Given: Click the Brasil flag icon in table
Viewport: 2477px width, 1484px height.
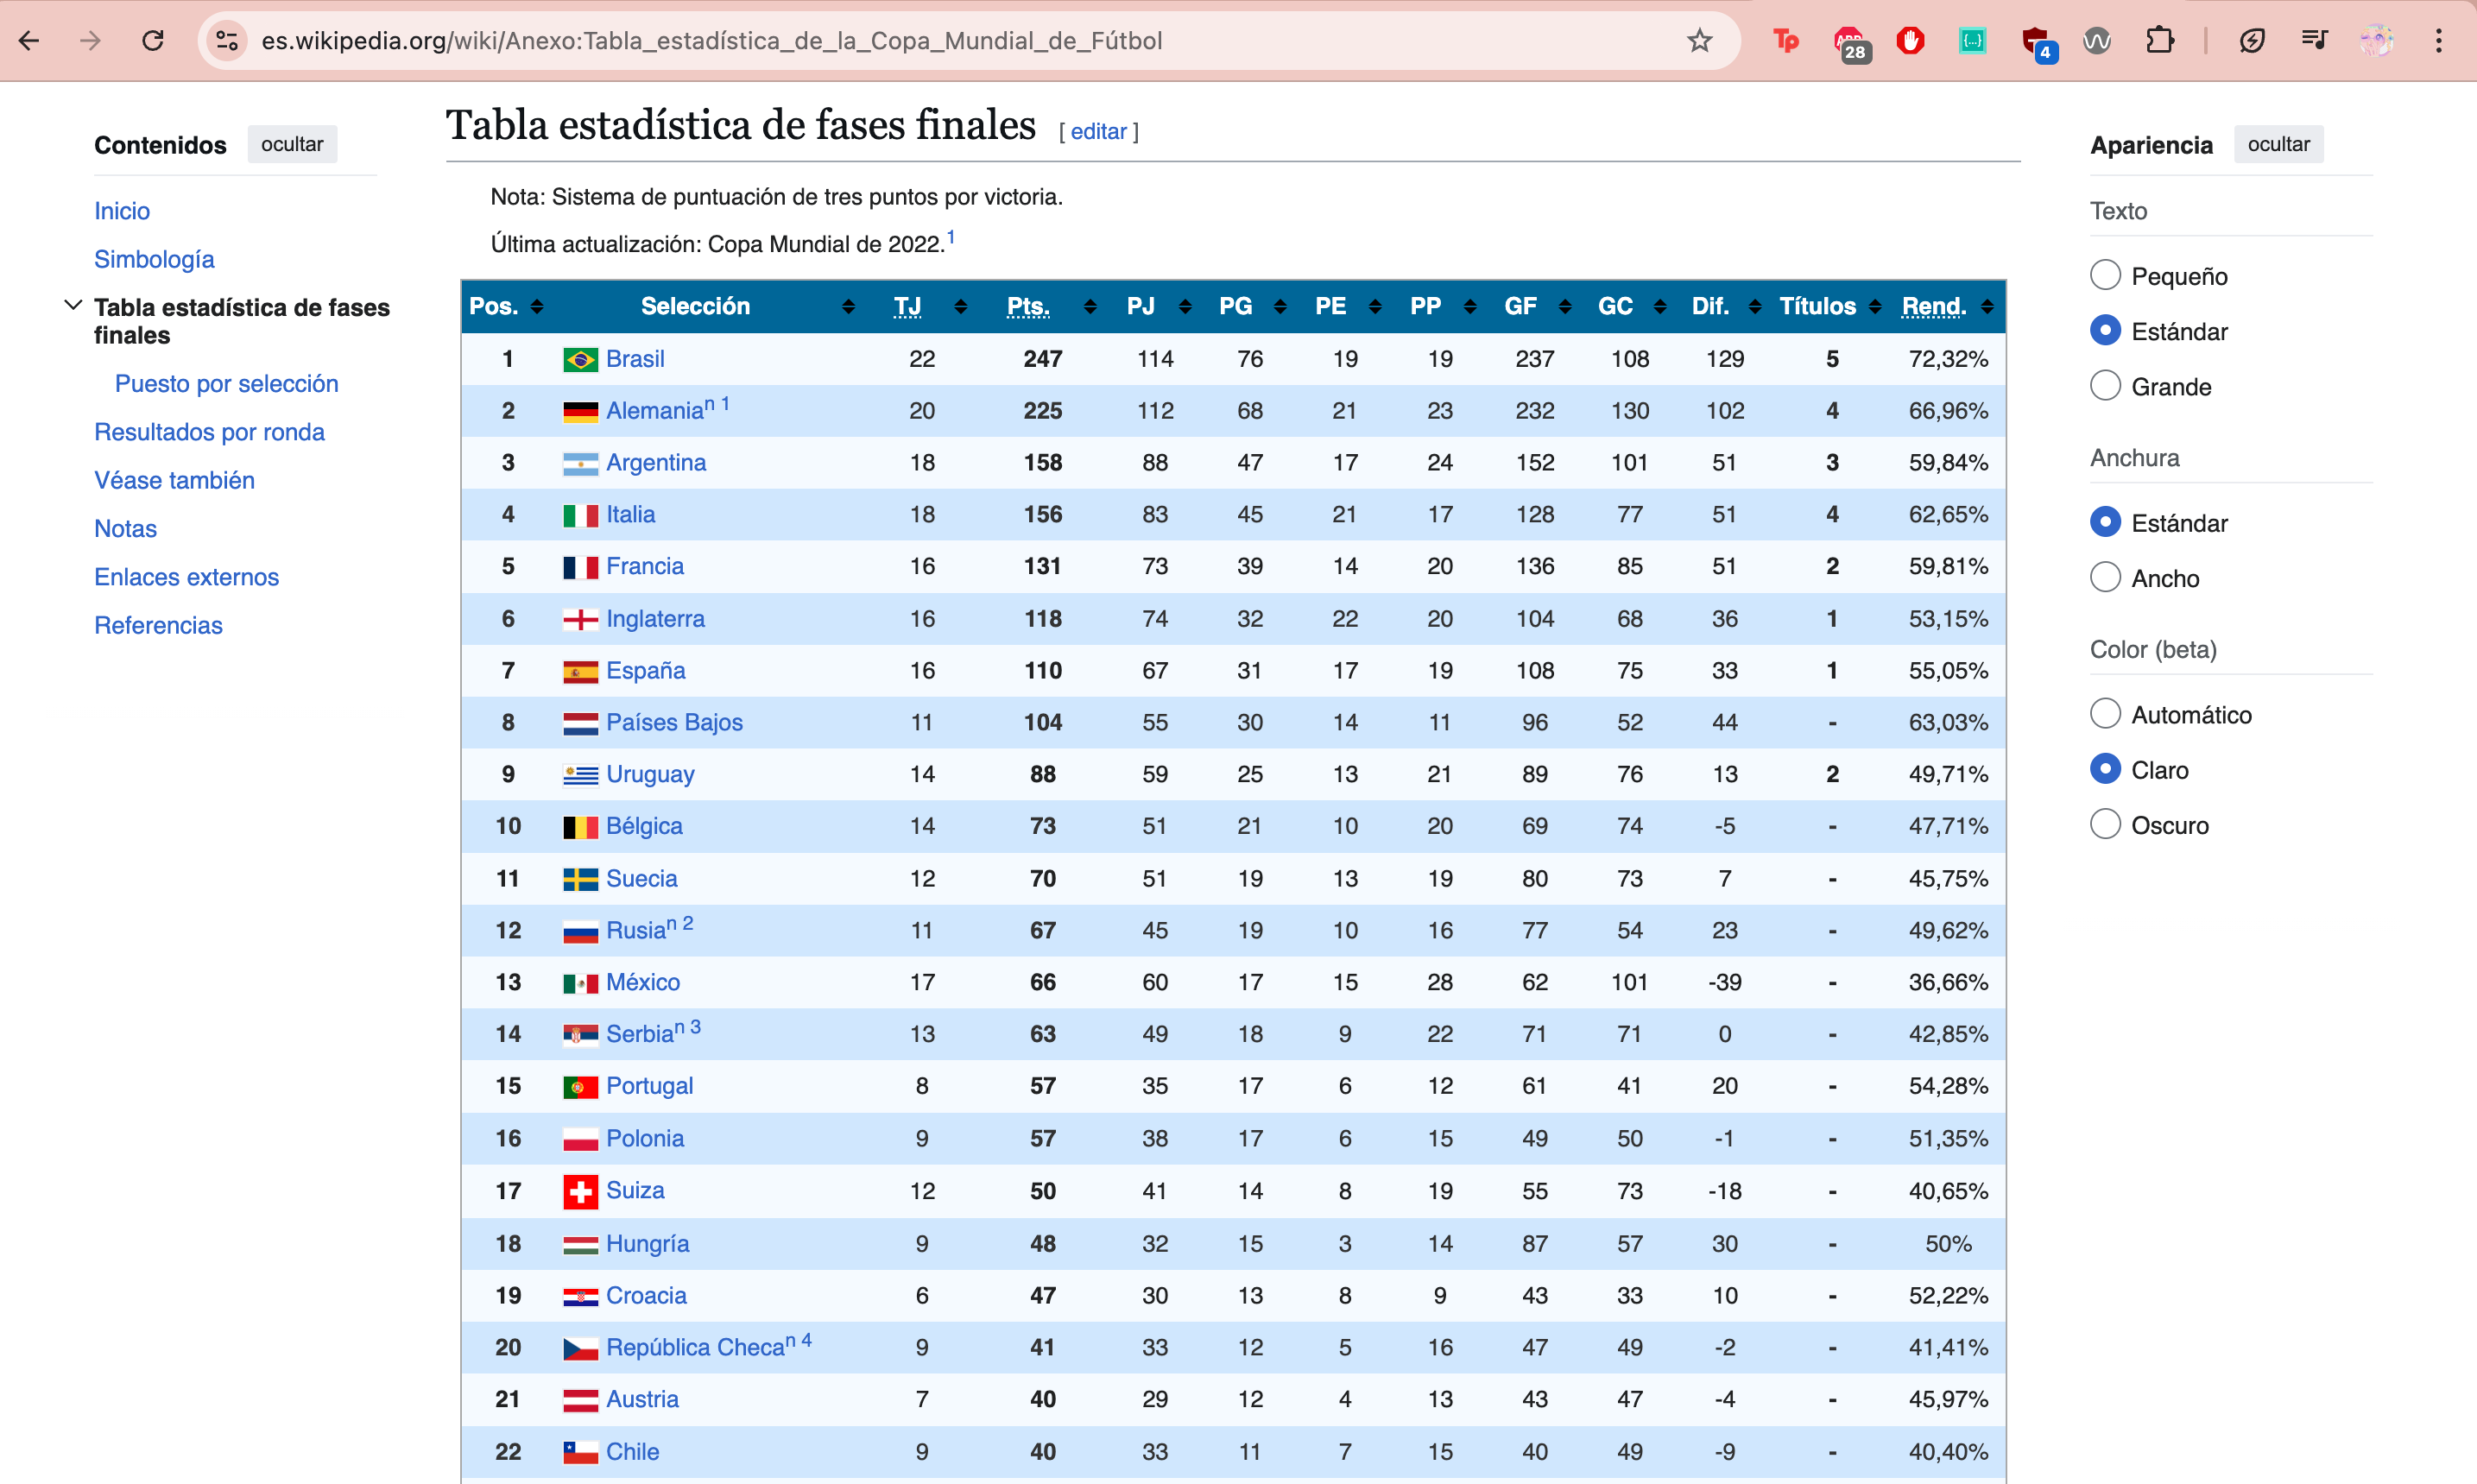Looking at the screenshot, I should pos(580,359).
